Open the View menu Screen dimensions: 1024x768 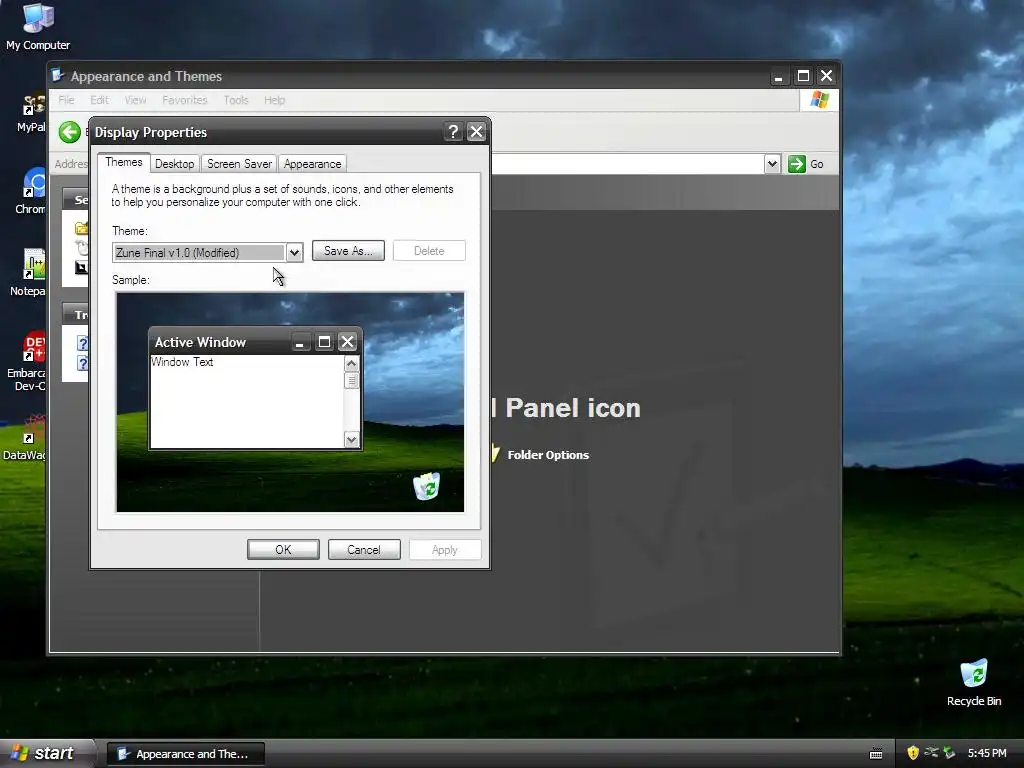(135, 100)
